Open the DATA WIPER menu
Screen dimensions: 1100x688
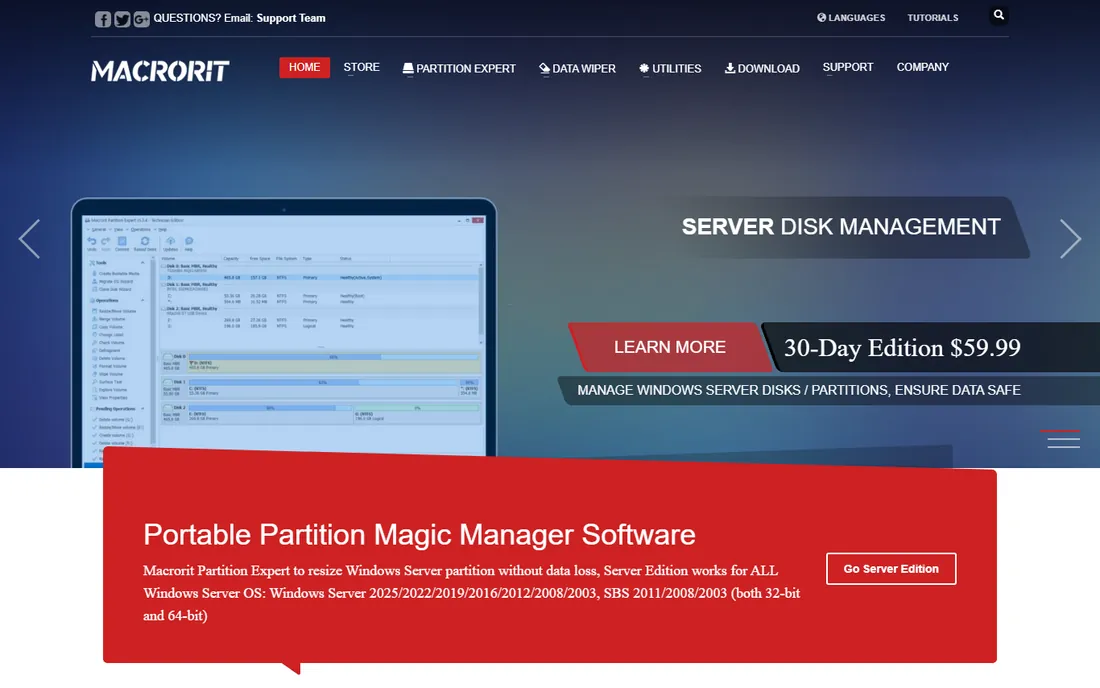point(577,68)
